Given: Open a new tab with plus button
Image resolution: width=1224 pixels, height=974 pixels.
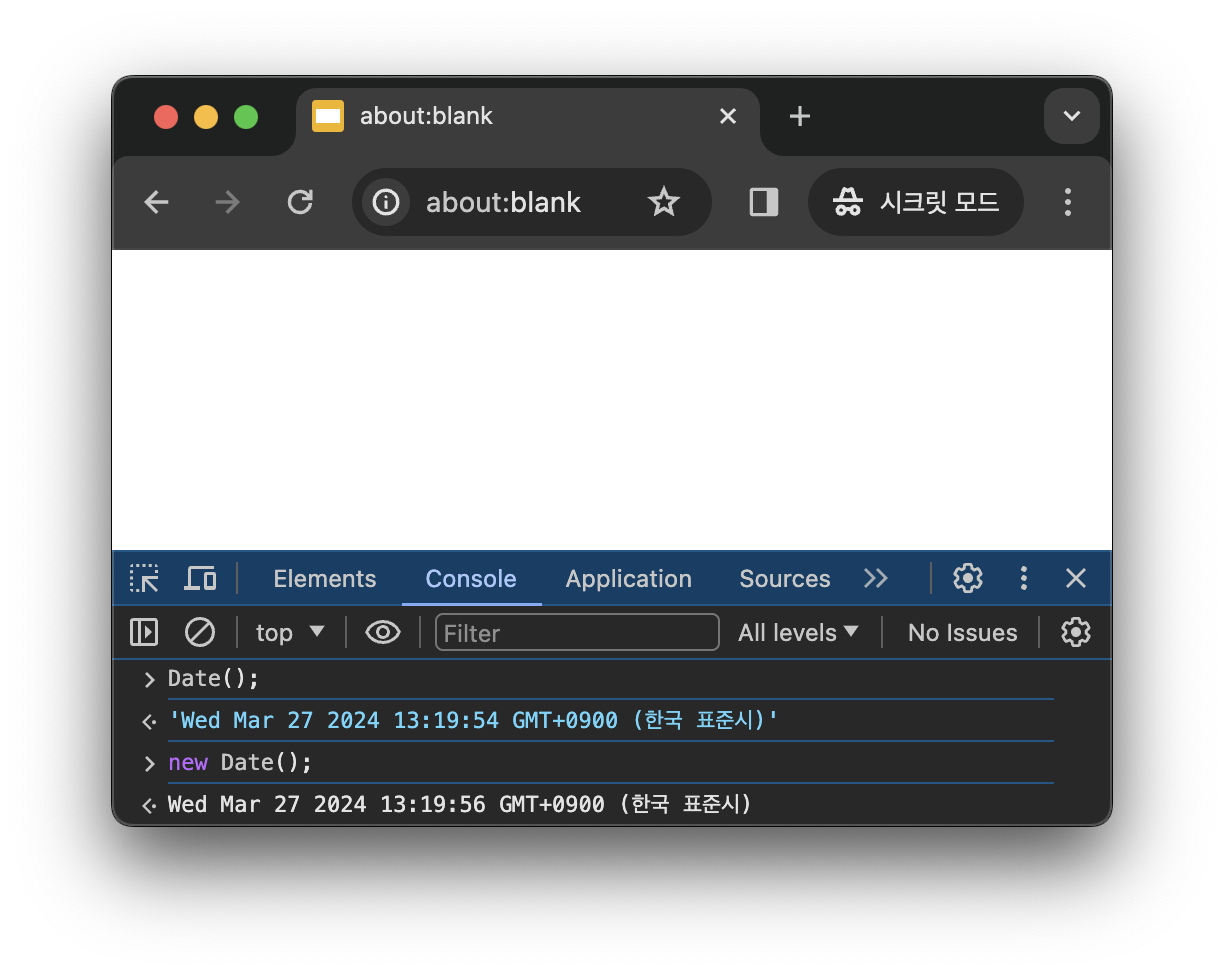Looking at the screenshot, I should point(799,116).
